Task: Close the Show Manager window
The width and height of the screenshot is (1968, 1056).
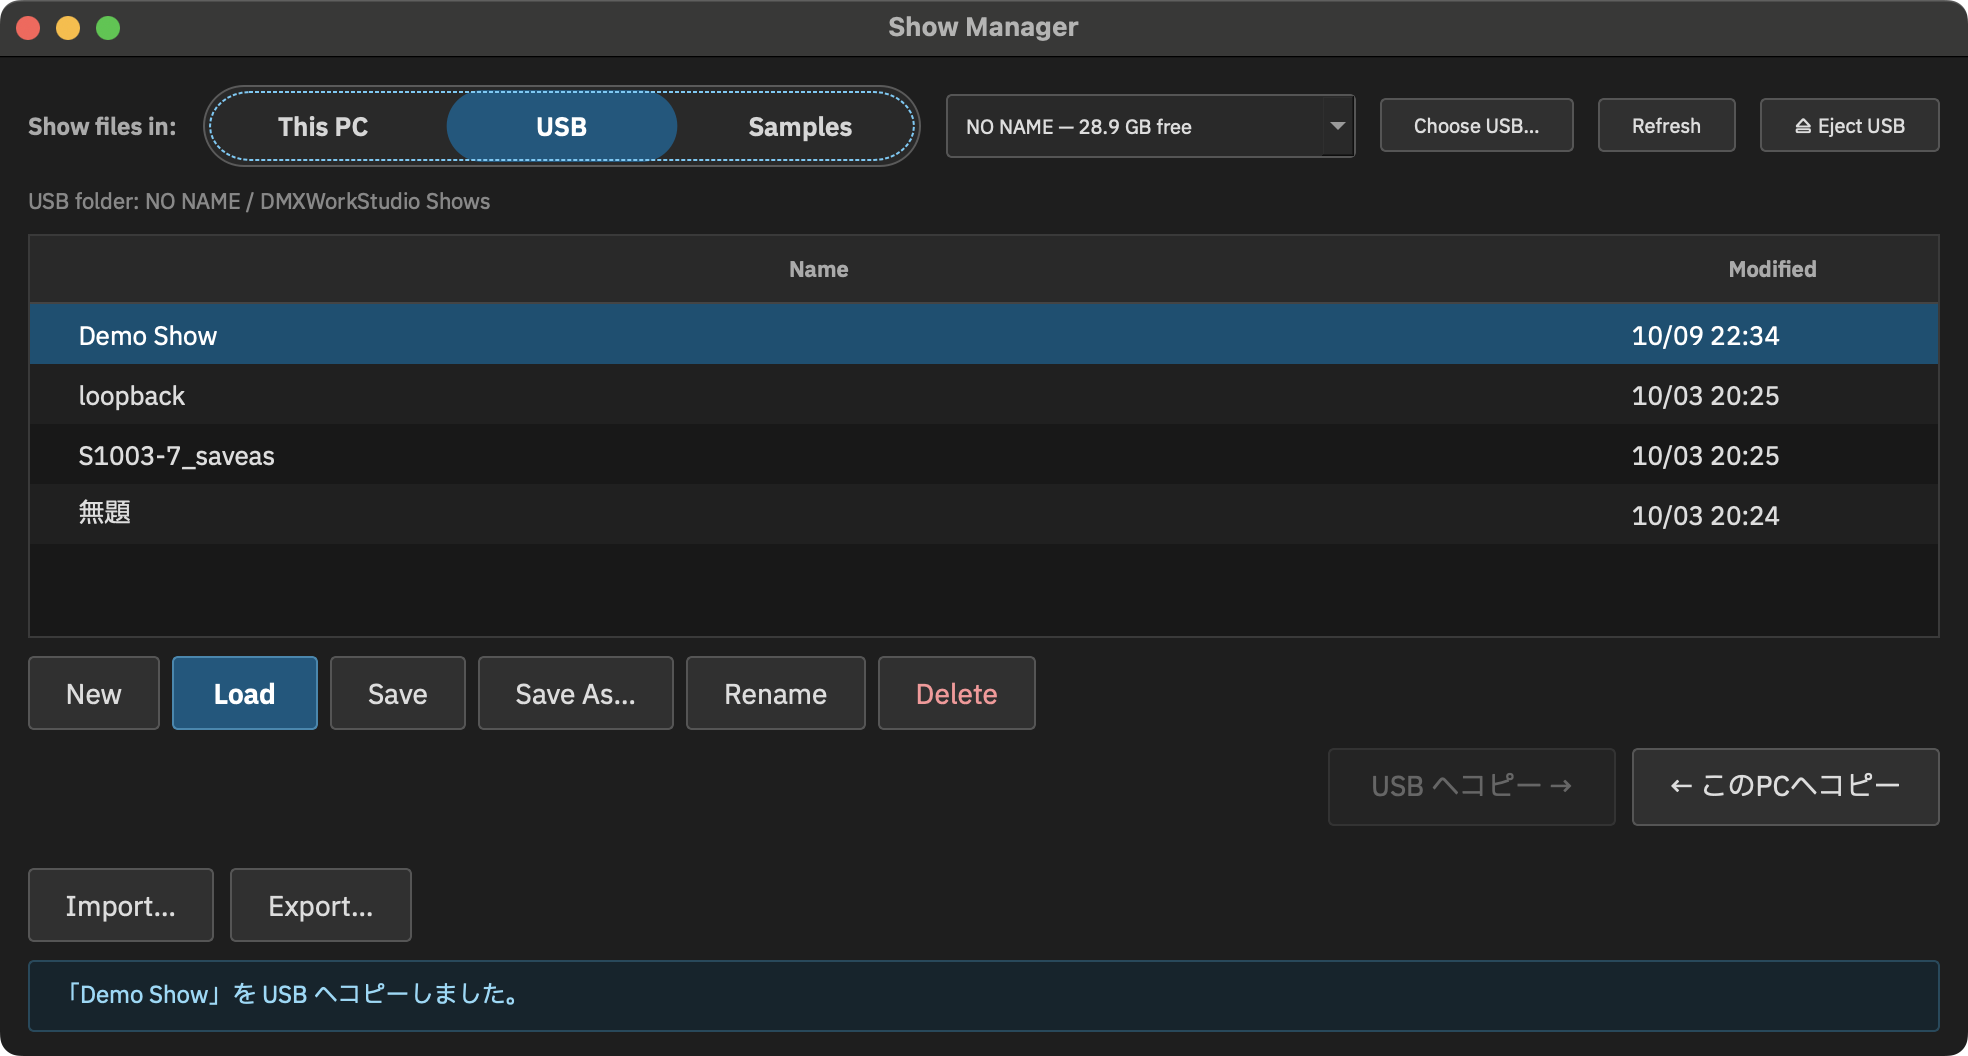Action: tap(28, 28)
